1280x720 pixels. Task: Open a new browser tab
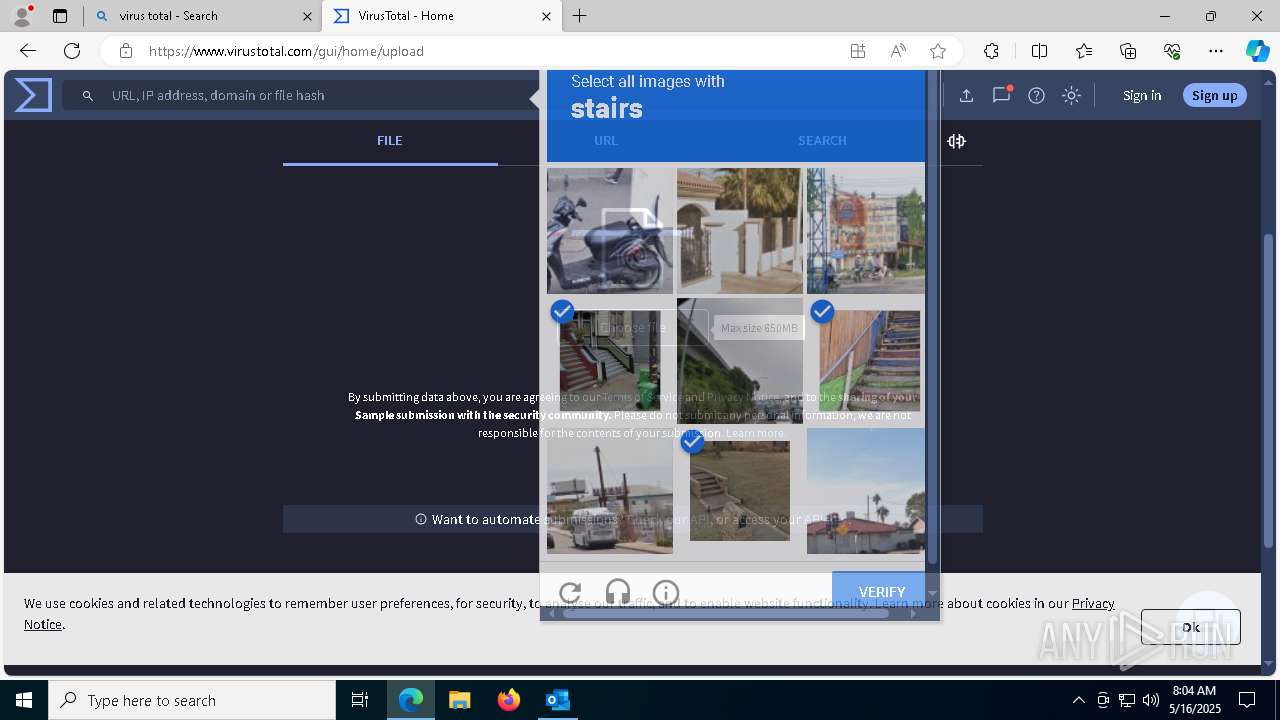point(580,16)
